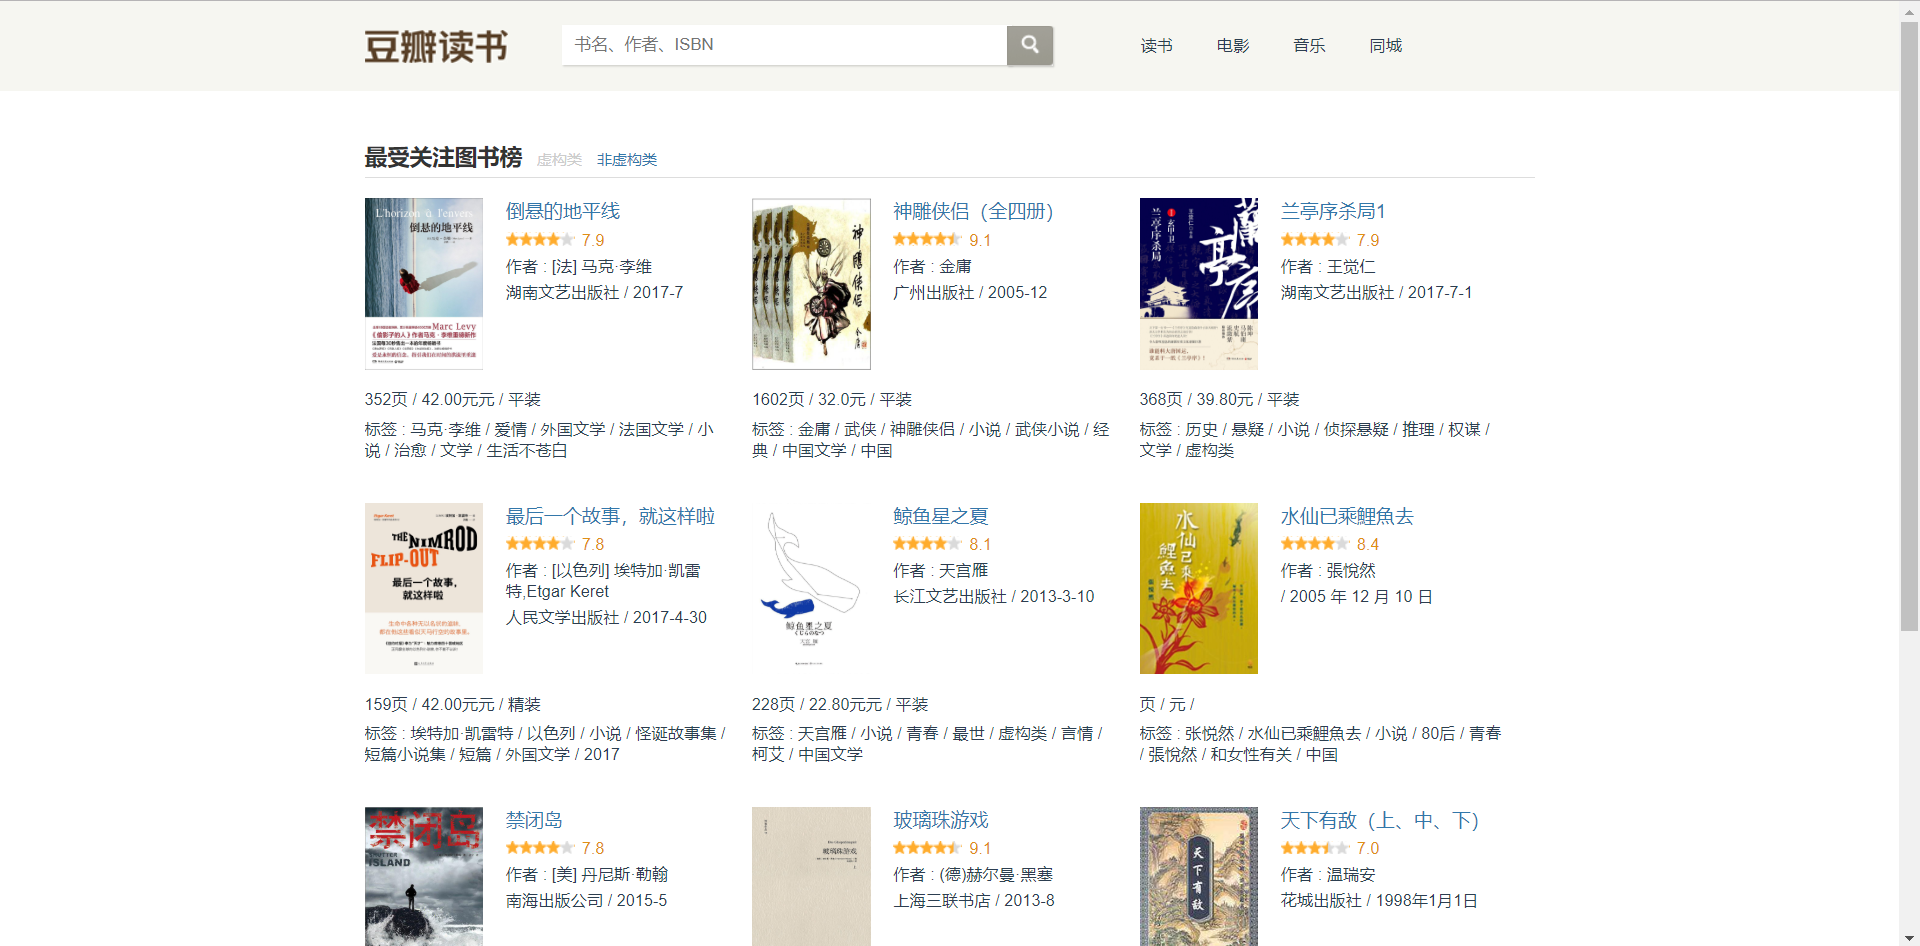This screenshot has height=946, width=1920.
Task: Click publisher text 上海三联书店 / 2013-8
Action: (974, 900)
